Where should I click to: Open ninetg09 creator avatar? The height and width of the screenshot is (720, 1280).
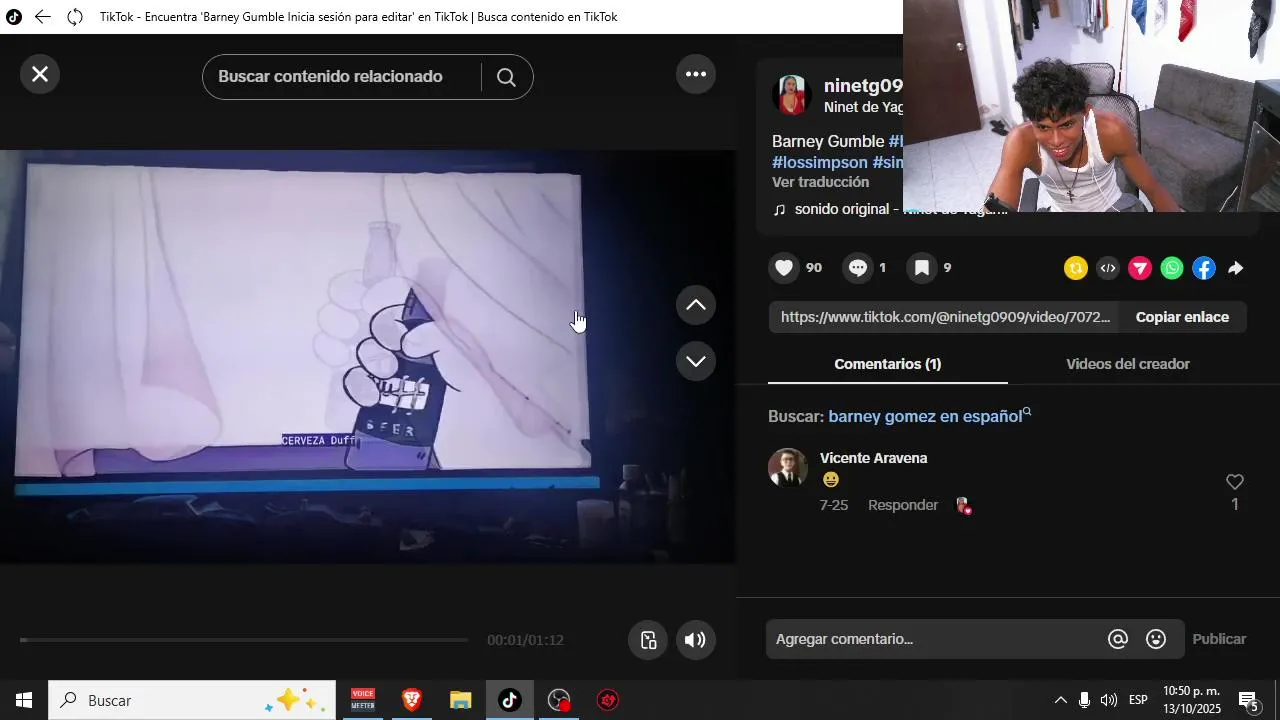pyautogui.click(x=791, y=95)
